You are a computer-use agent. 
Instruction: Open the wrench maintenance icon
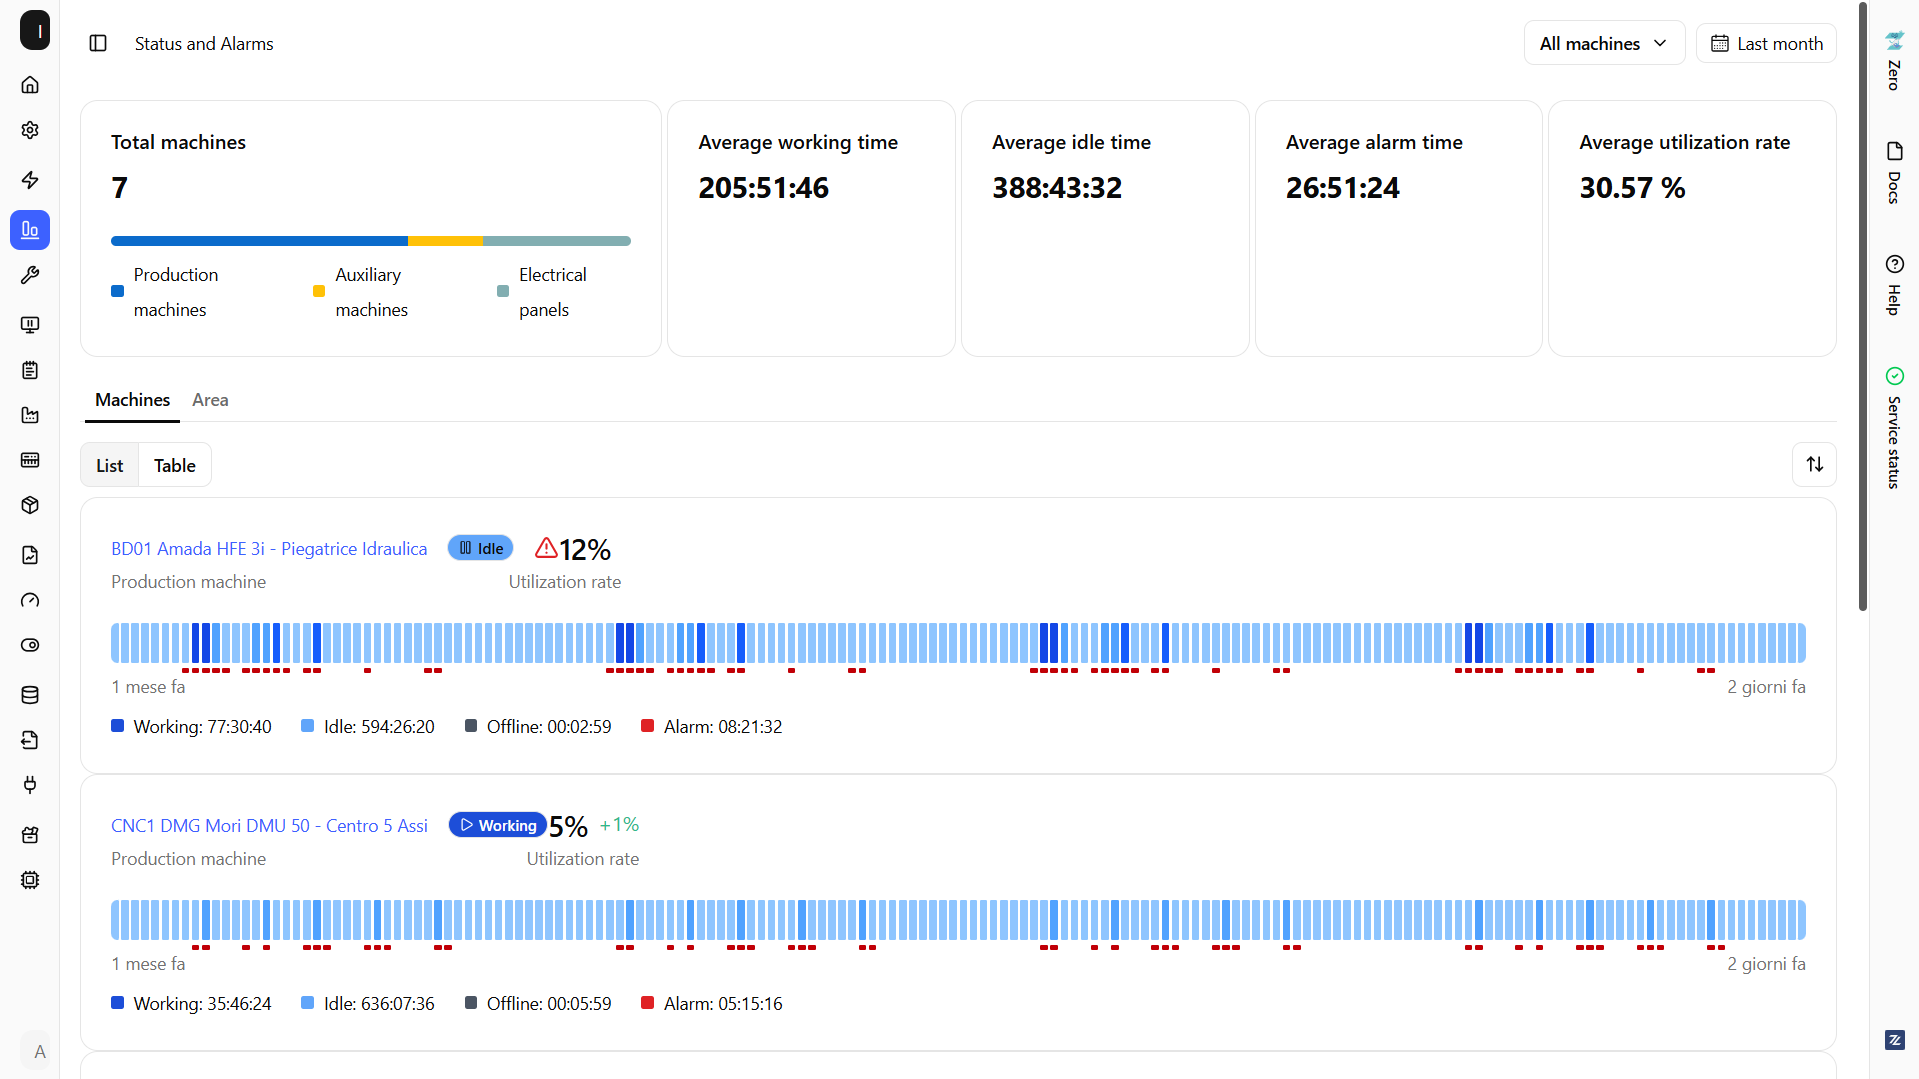30,275
